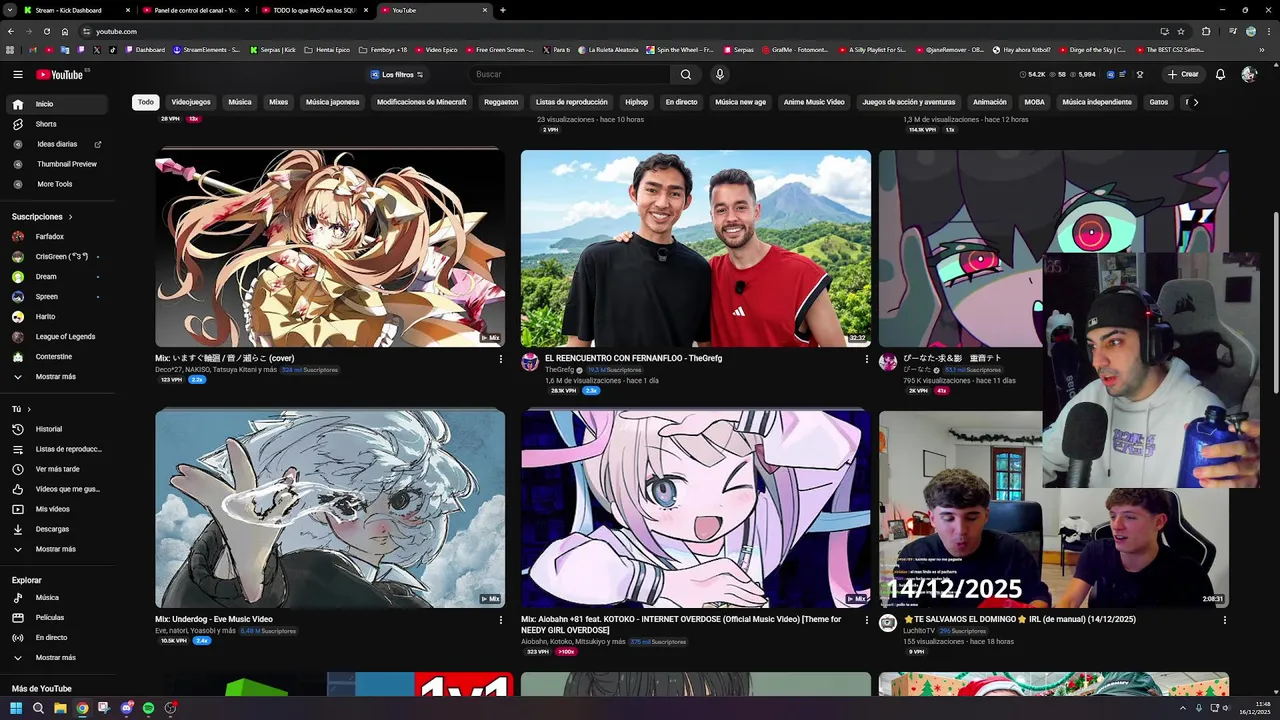Expand Mostrar más under Tú
1280x720 pixels.
pos(56,549)
